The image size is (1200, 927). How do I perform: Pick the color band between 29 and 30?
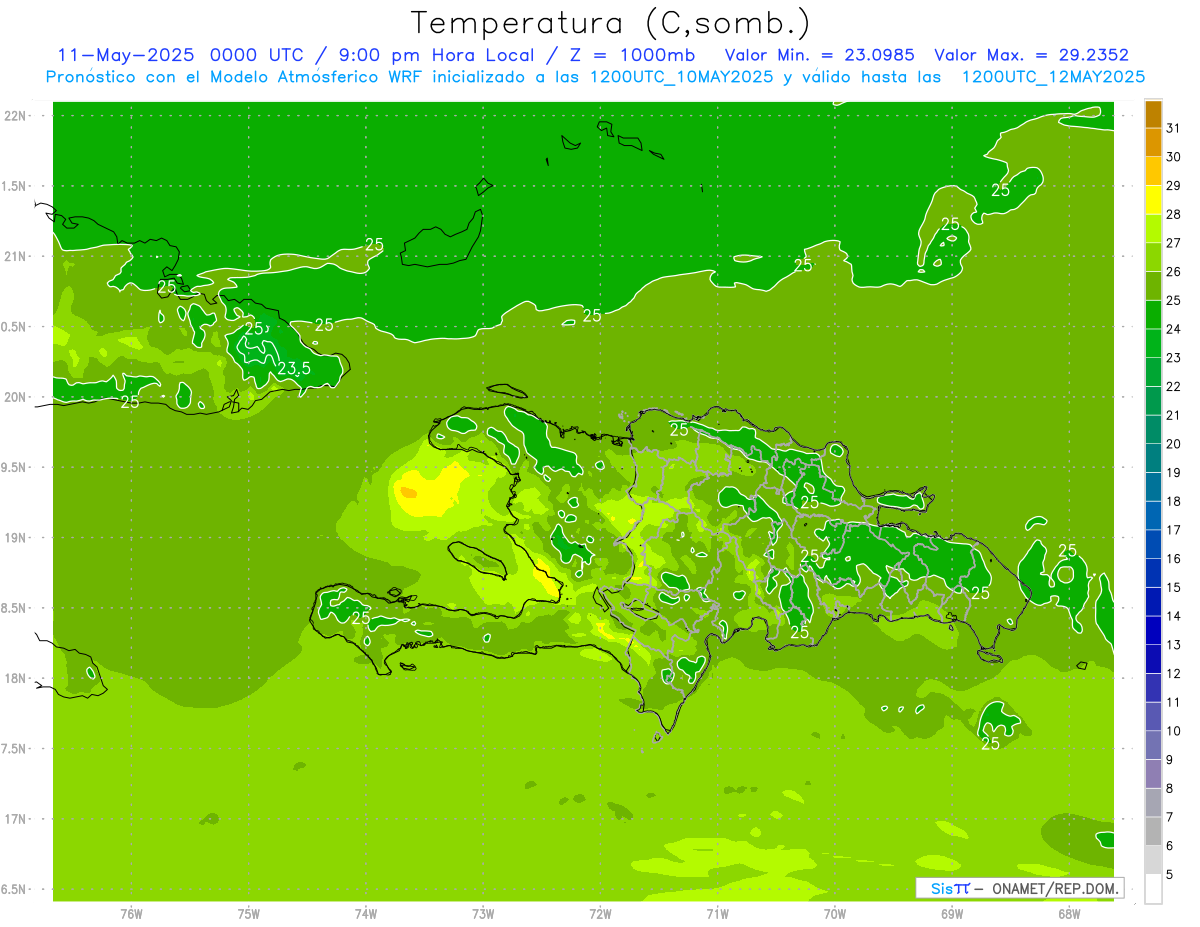pyautogui.click(x=1153, y=171)
